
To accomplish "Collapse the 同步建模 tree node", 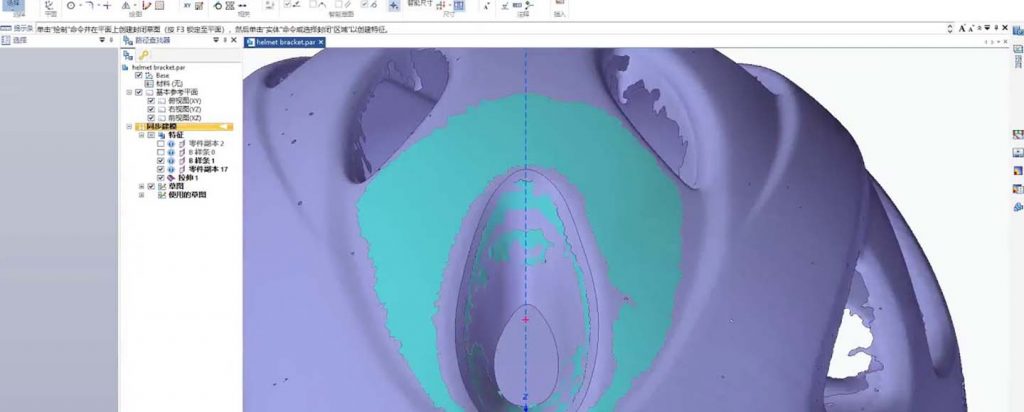I will coord(129,127).
